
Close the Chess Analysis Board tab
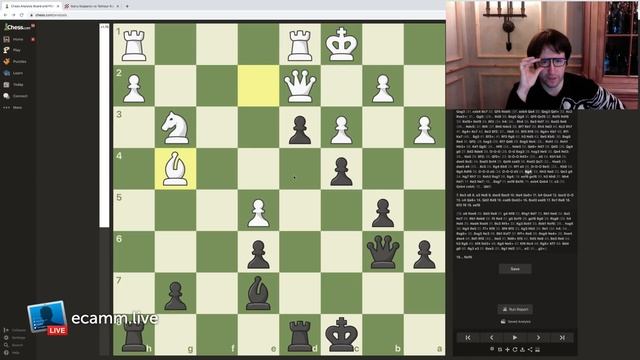pyautogui.click(x=58, y=6)
